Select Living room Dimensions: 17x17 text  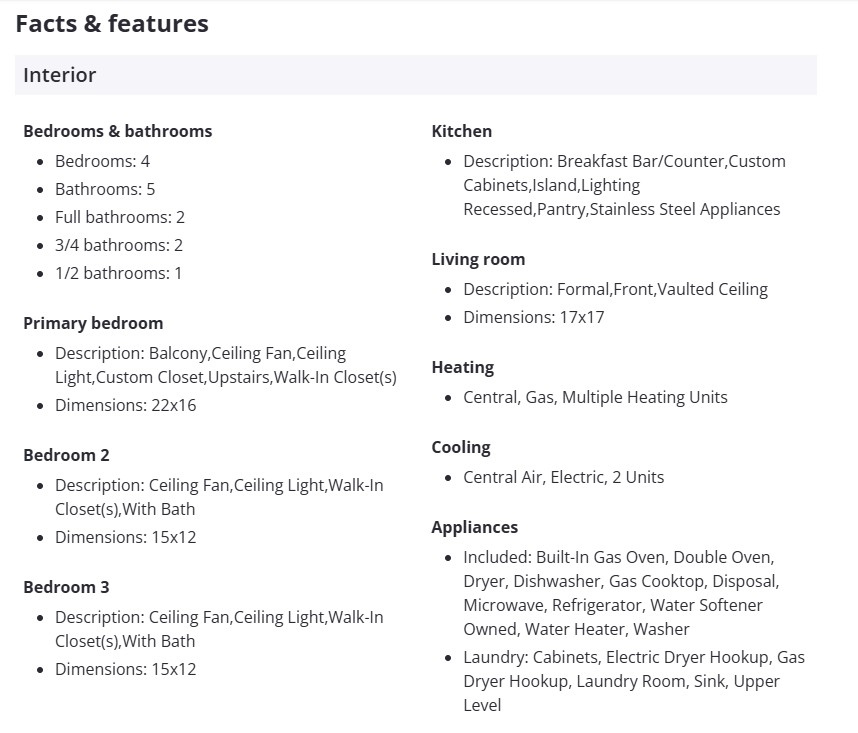(533, 317)
